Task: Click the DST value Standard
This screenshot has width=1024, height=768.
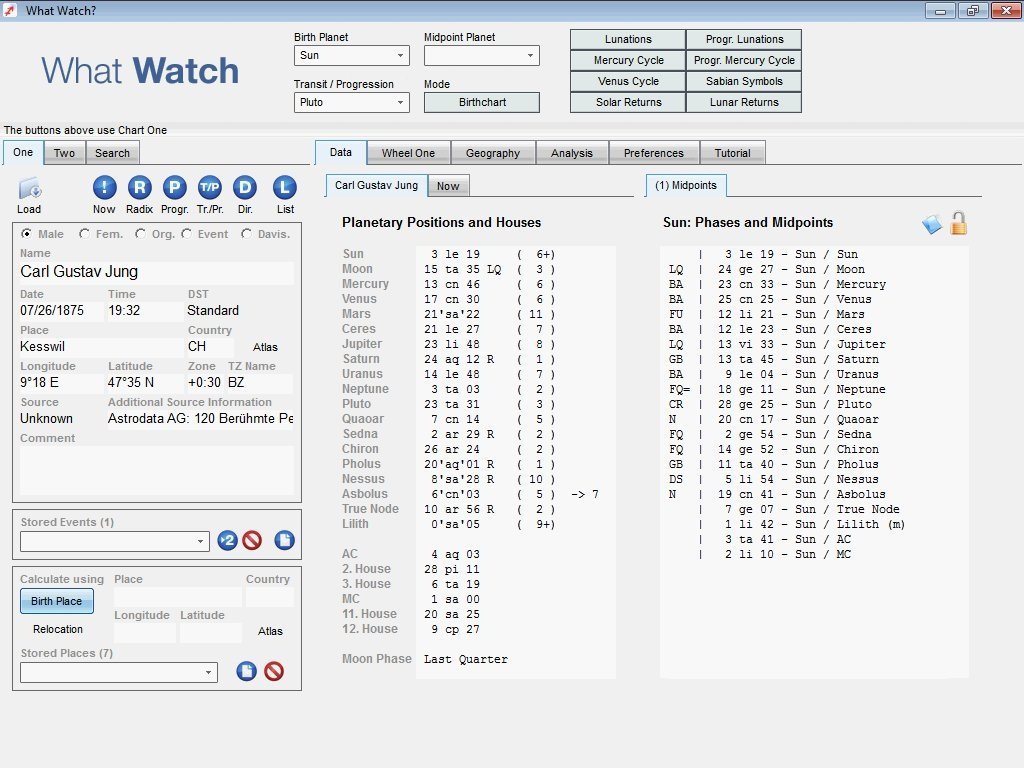Action: tap(213, 311)
